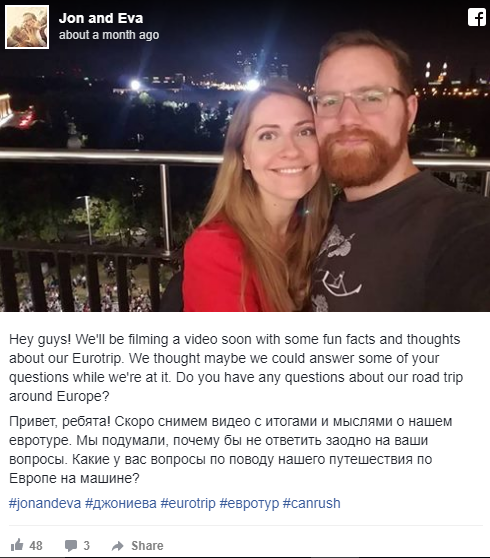Click the thumbs-up like icon
Viewport: 490px width, 558px height.
(x=17, y=545)
